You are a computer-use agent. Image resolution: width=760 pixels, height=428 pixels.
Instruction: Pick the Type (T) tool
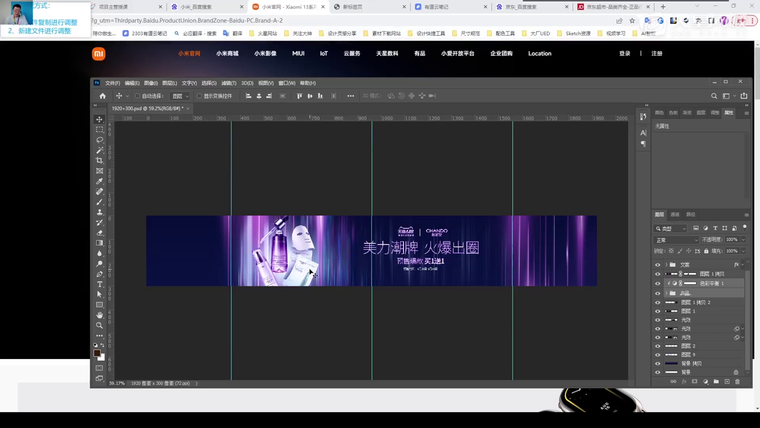(100, 284)
